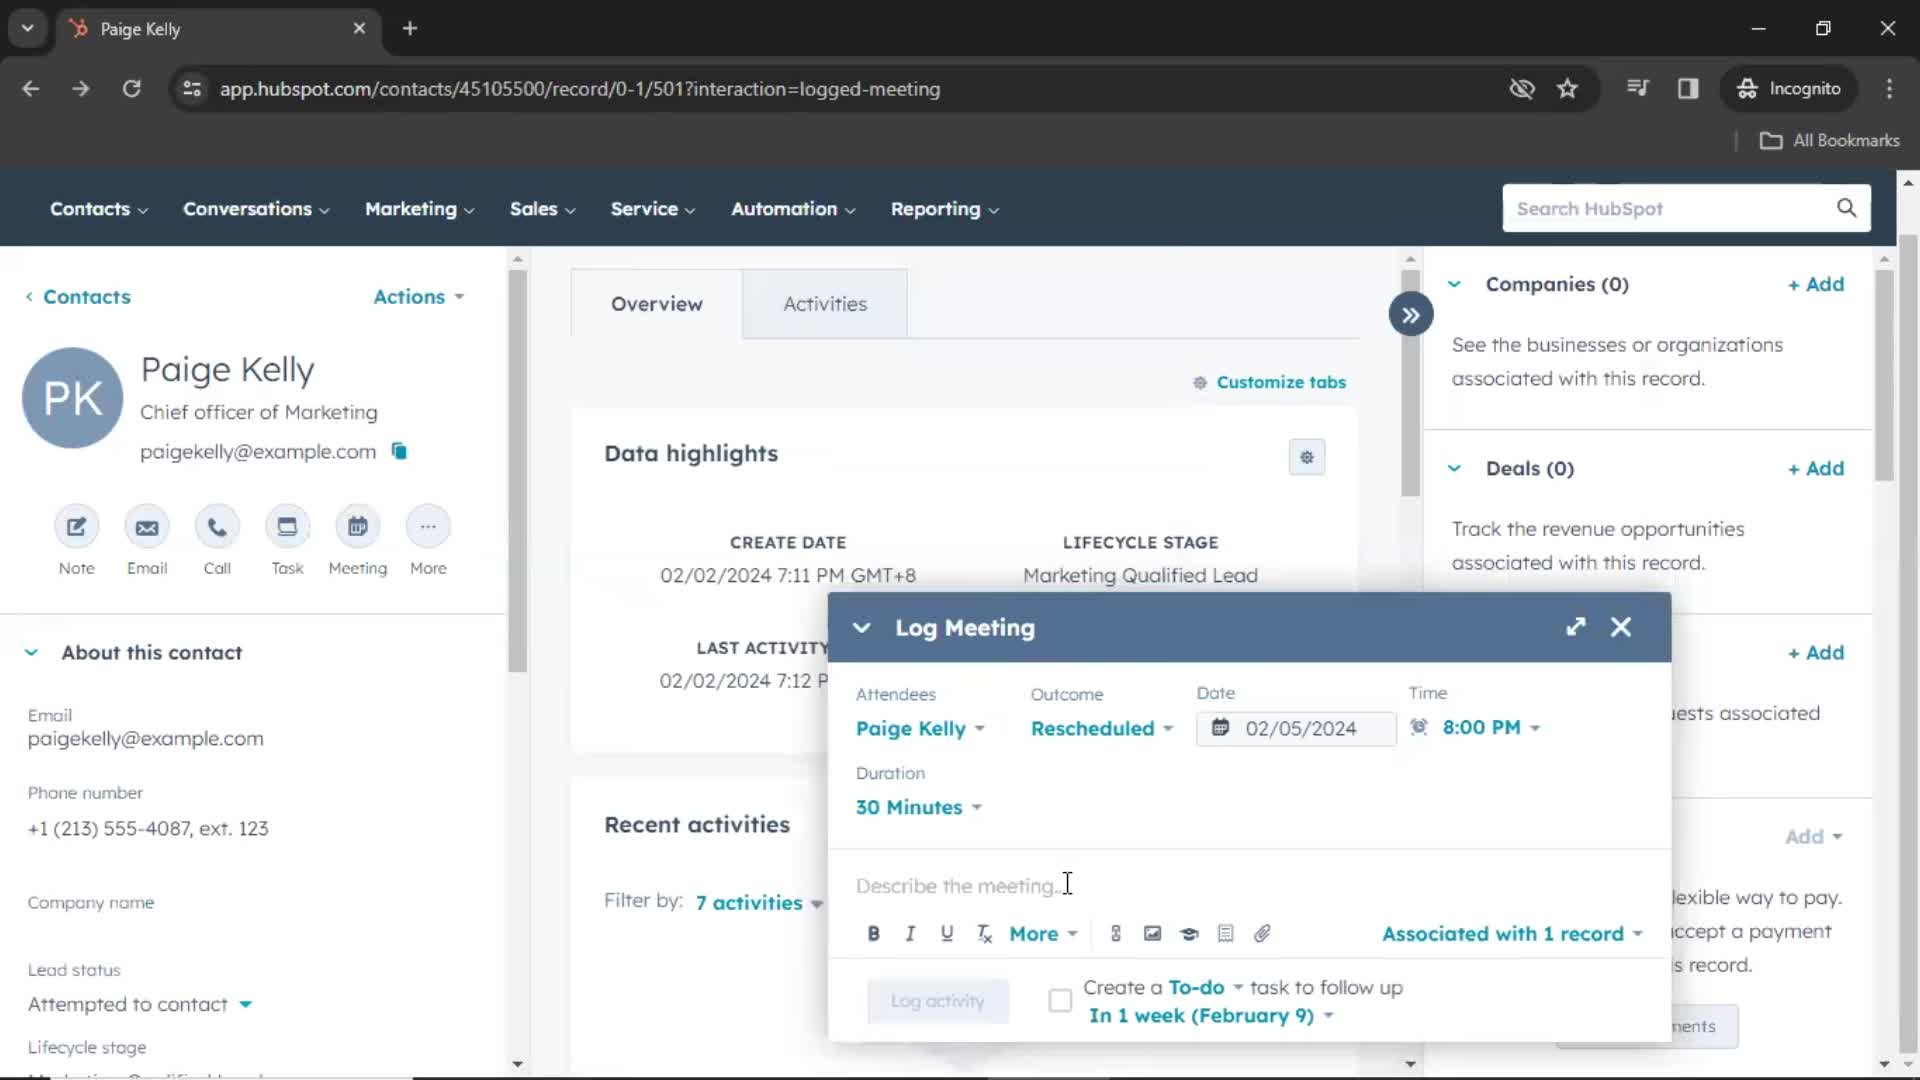Viewport: 1920px width, 1080px height.
Task: Insert a link in meeting description
Action: (1115, 934)
